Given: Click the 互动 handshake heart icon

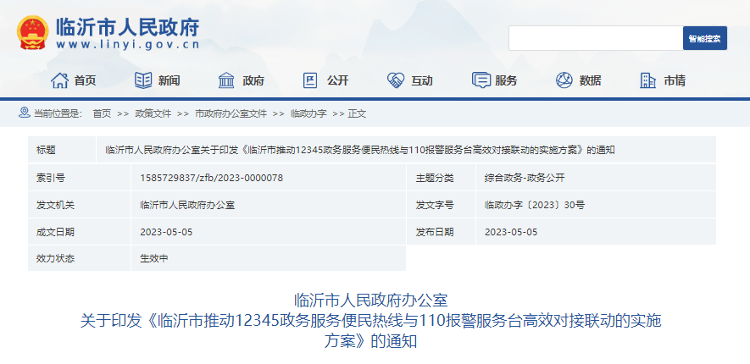Looking at the screenshot, I should (396, 80).
